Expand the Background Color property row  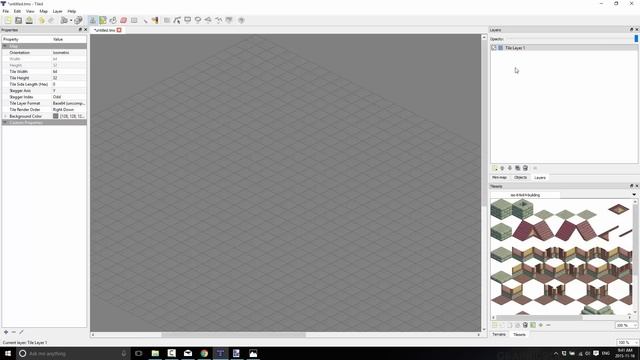click(x=5, y=116)
